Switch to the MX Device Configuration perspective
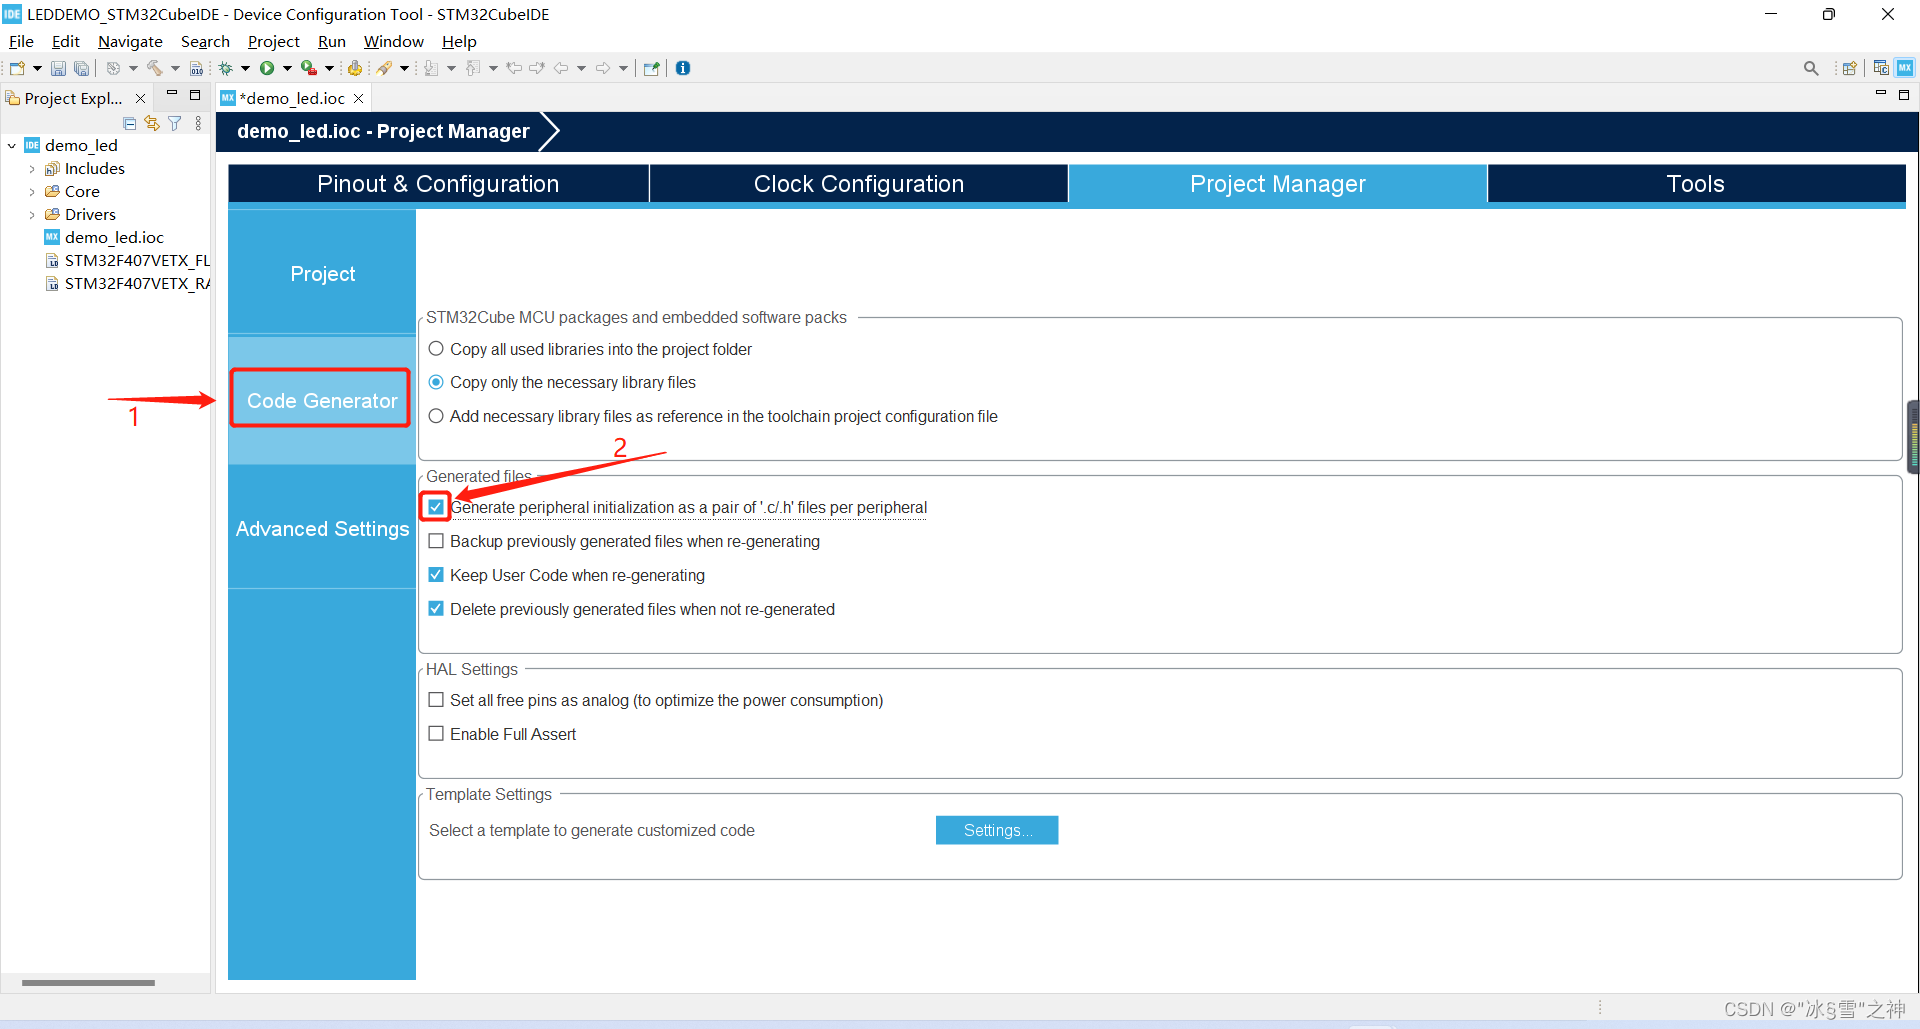This screenshot has width=1920, height=1029. [x=1905, y=68]
